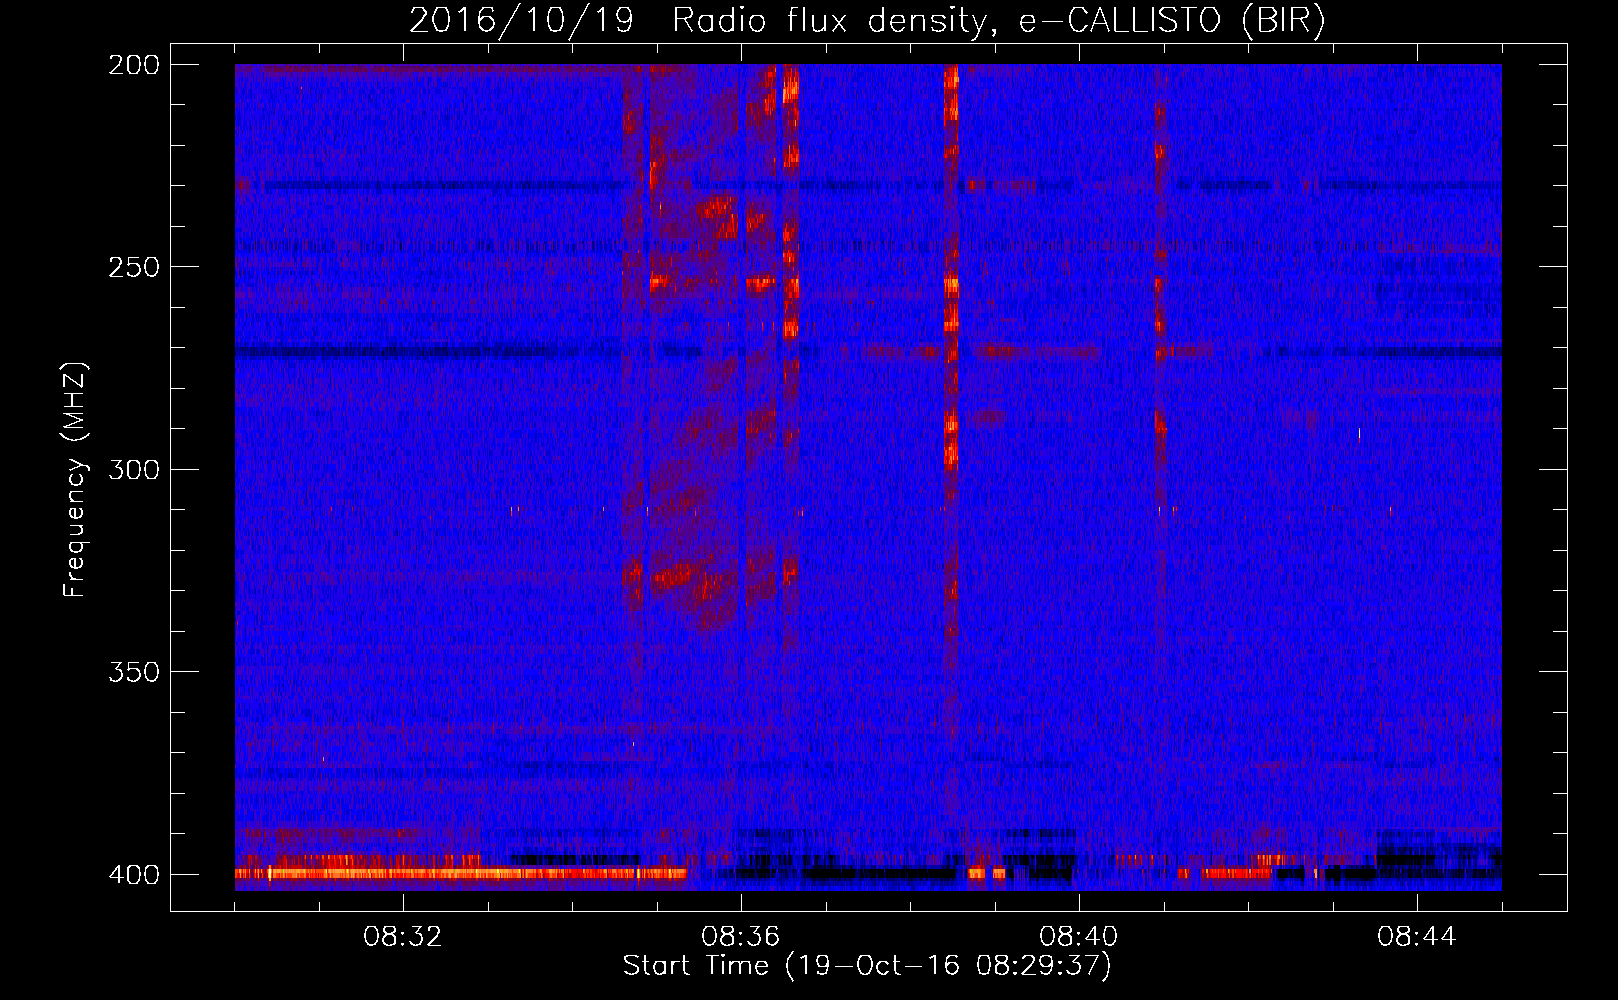Click the 08:32 time tick label
Screen dimensions: 1618x1000
click(403, 937)
